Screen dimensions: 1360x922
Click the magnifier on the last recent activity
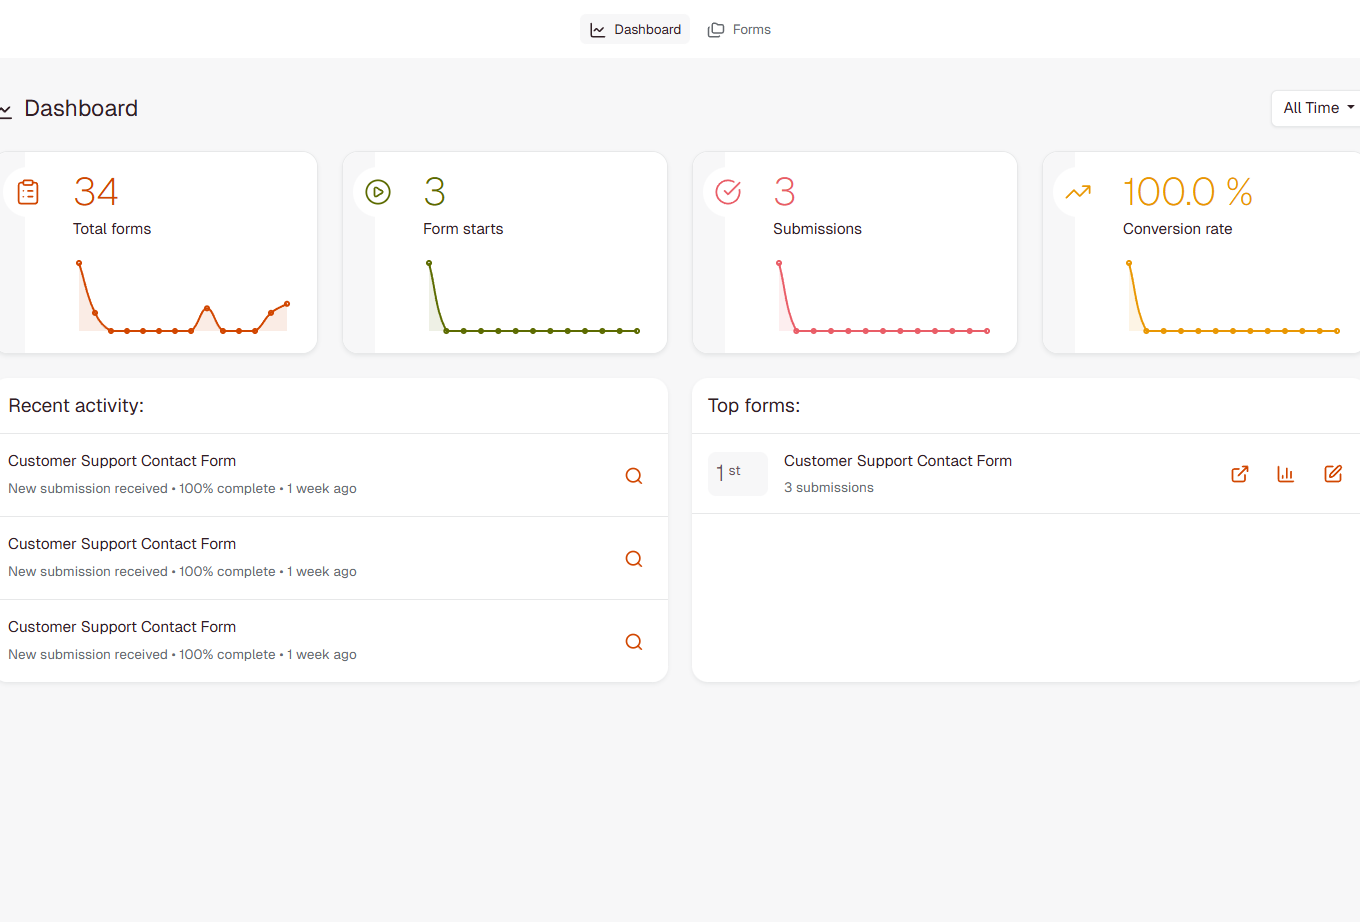[634, 641]
